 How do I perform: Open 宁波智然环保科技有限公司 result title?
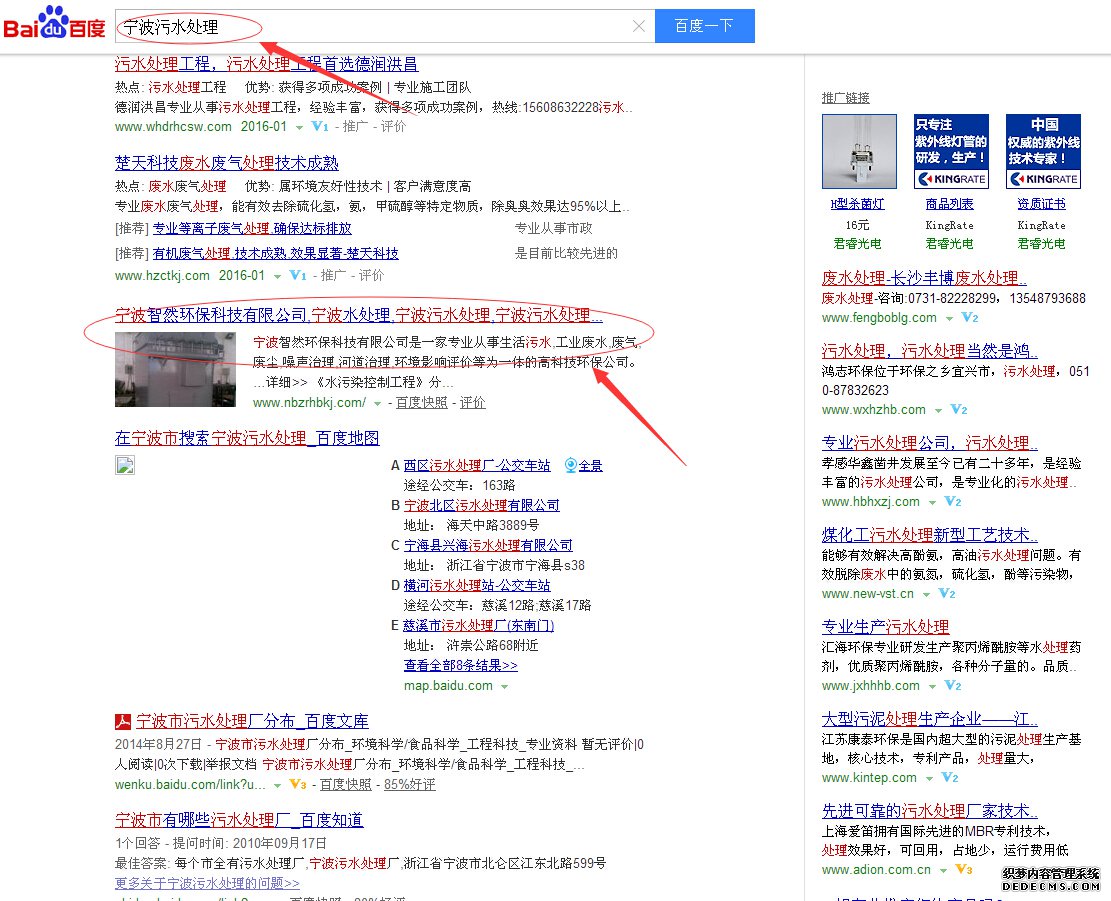(x=359, y=315)
